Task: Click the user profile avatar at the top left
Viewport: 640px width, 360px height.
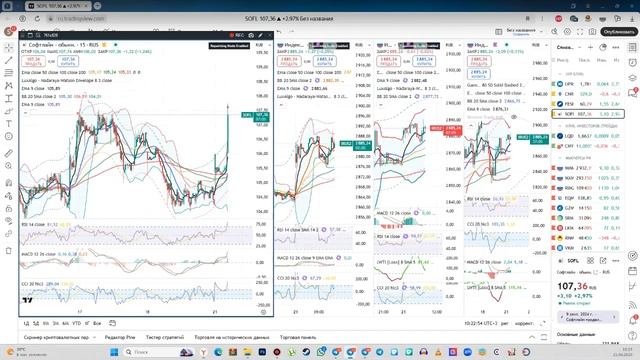Action: pos(9,31)
